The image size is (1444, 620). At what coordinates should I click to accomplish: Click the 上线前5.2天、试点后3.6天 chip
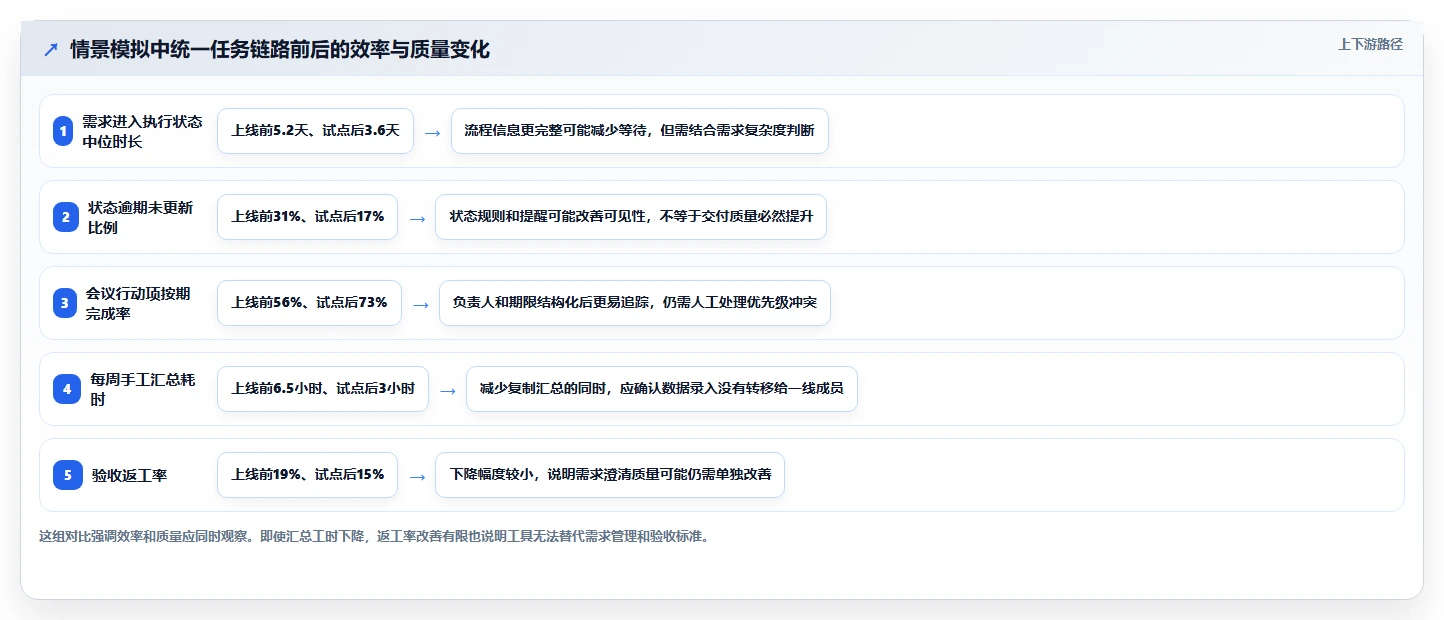[315, 131]
